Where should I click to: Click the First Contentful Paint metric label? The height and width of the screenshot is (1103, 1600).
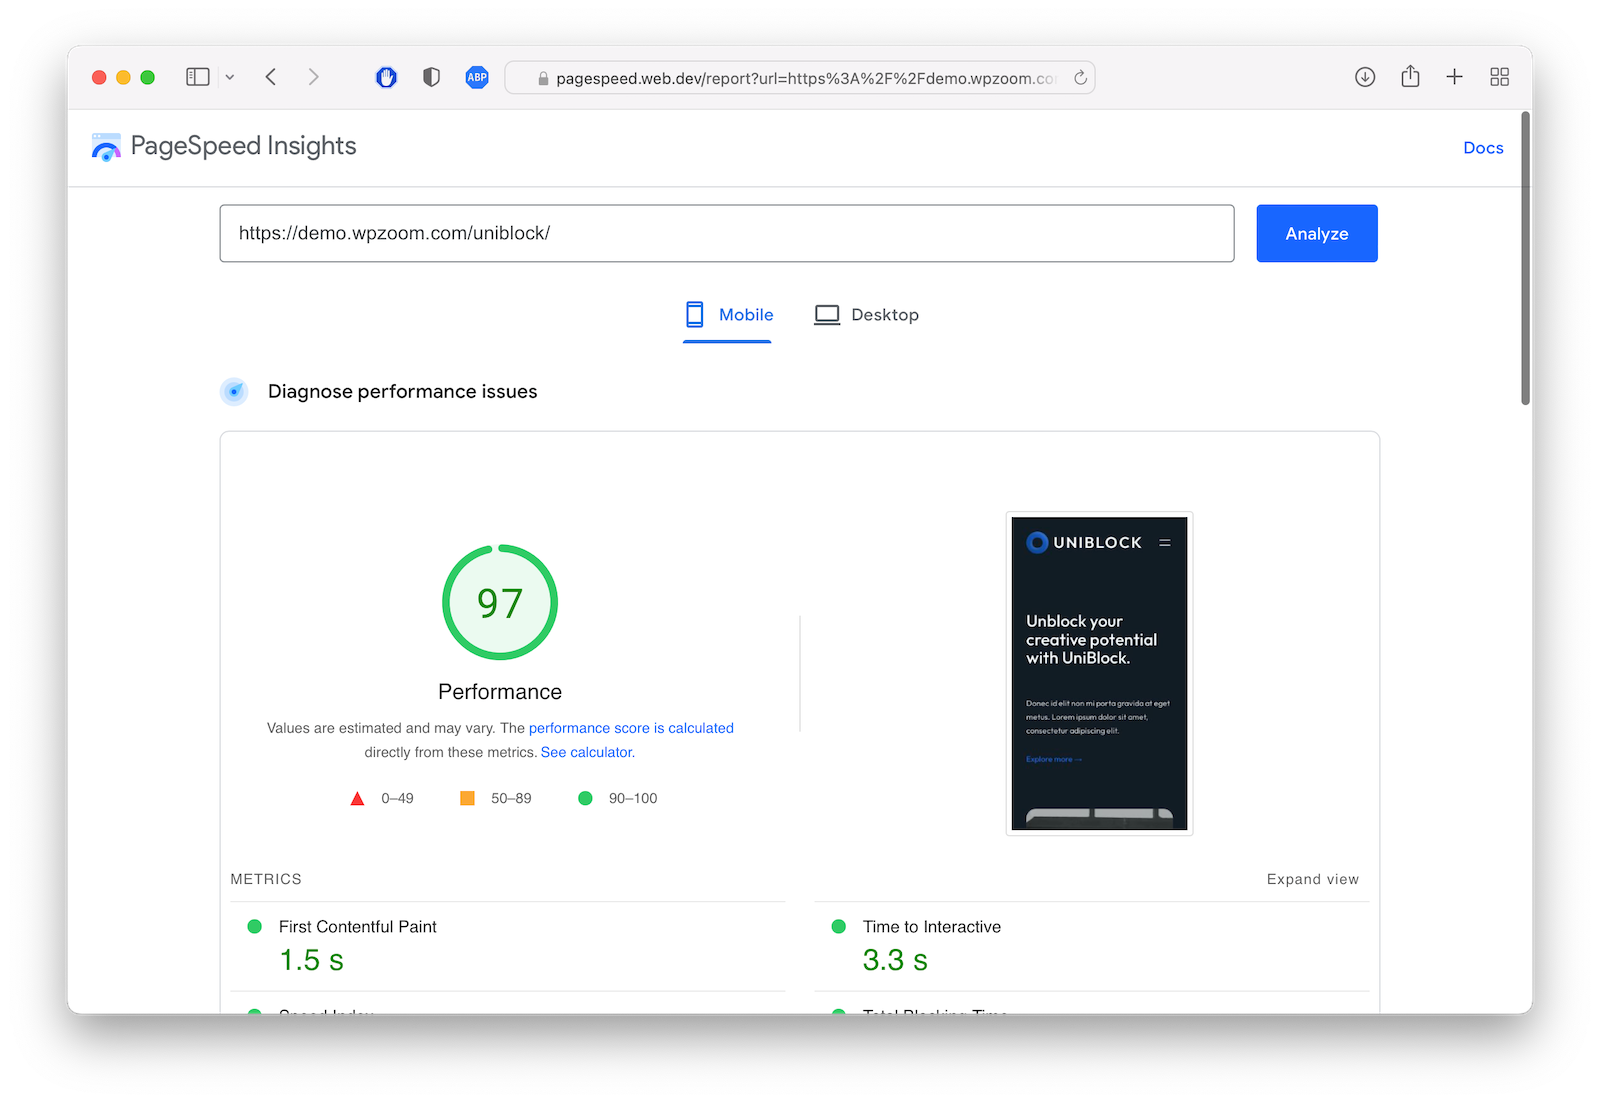[358, 927]
